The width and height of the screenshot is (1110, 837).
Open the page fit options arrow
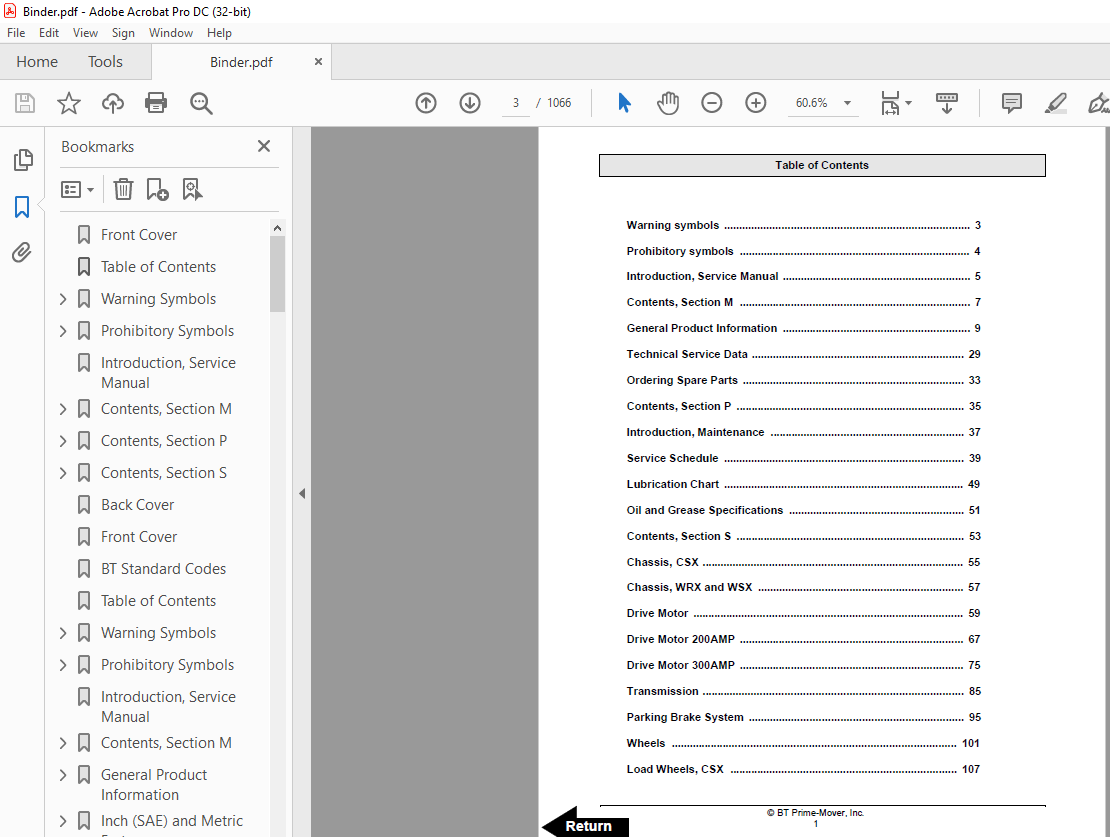coord(908,103)
